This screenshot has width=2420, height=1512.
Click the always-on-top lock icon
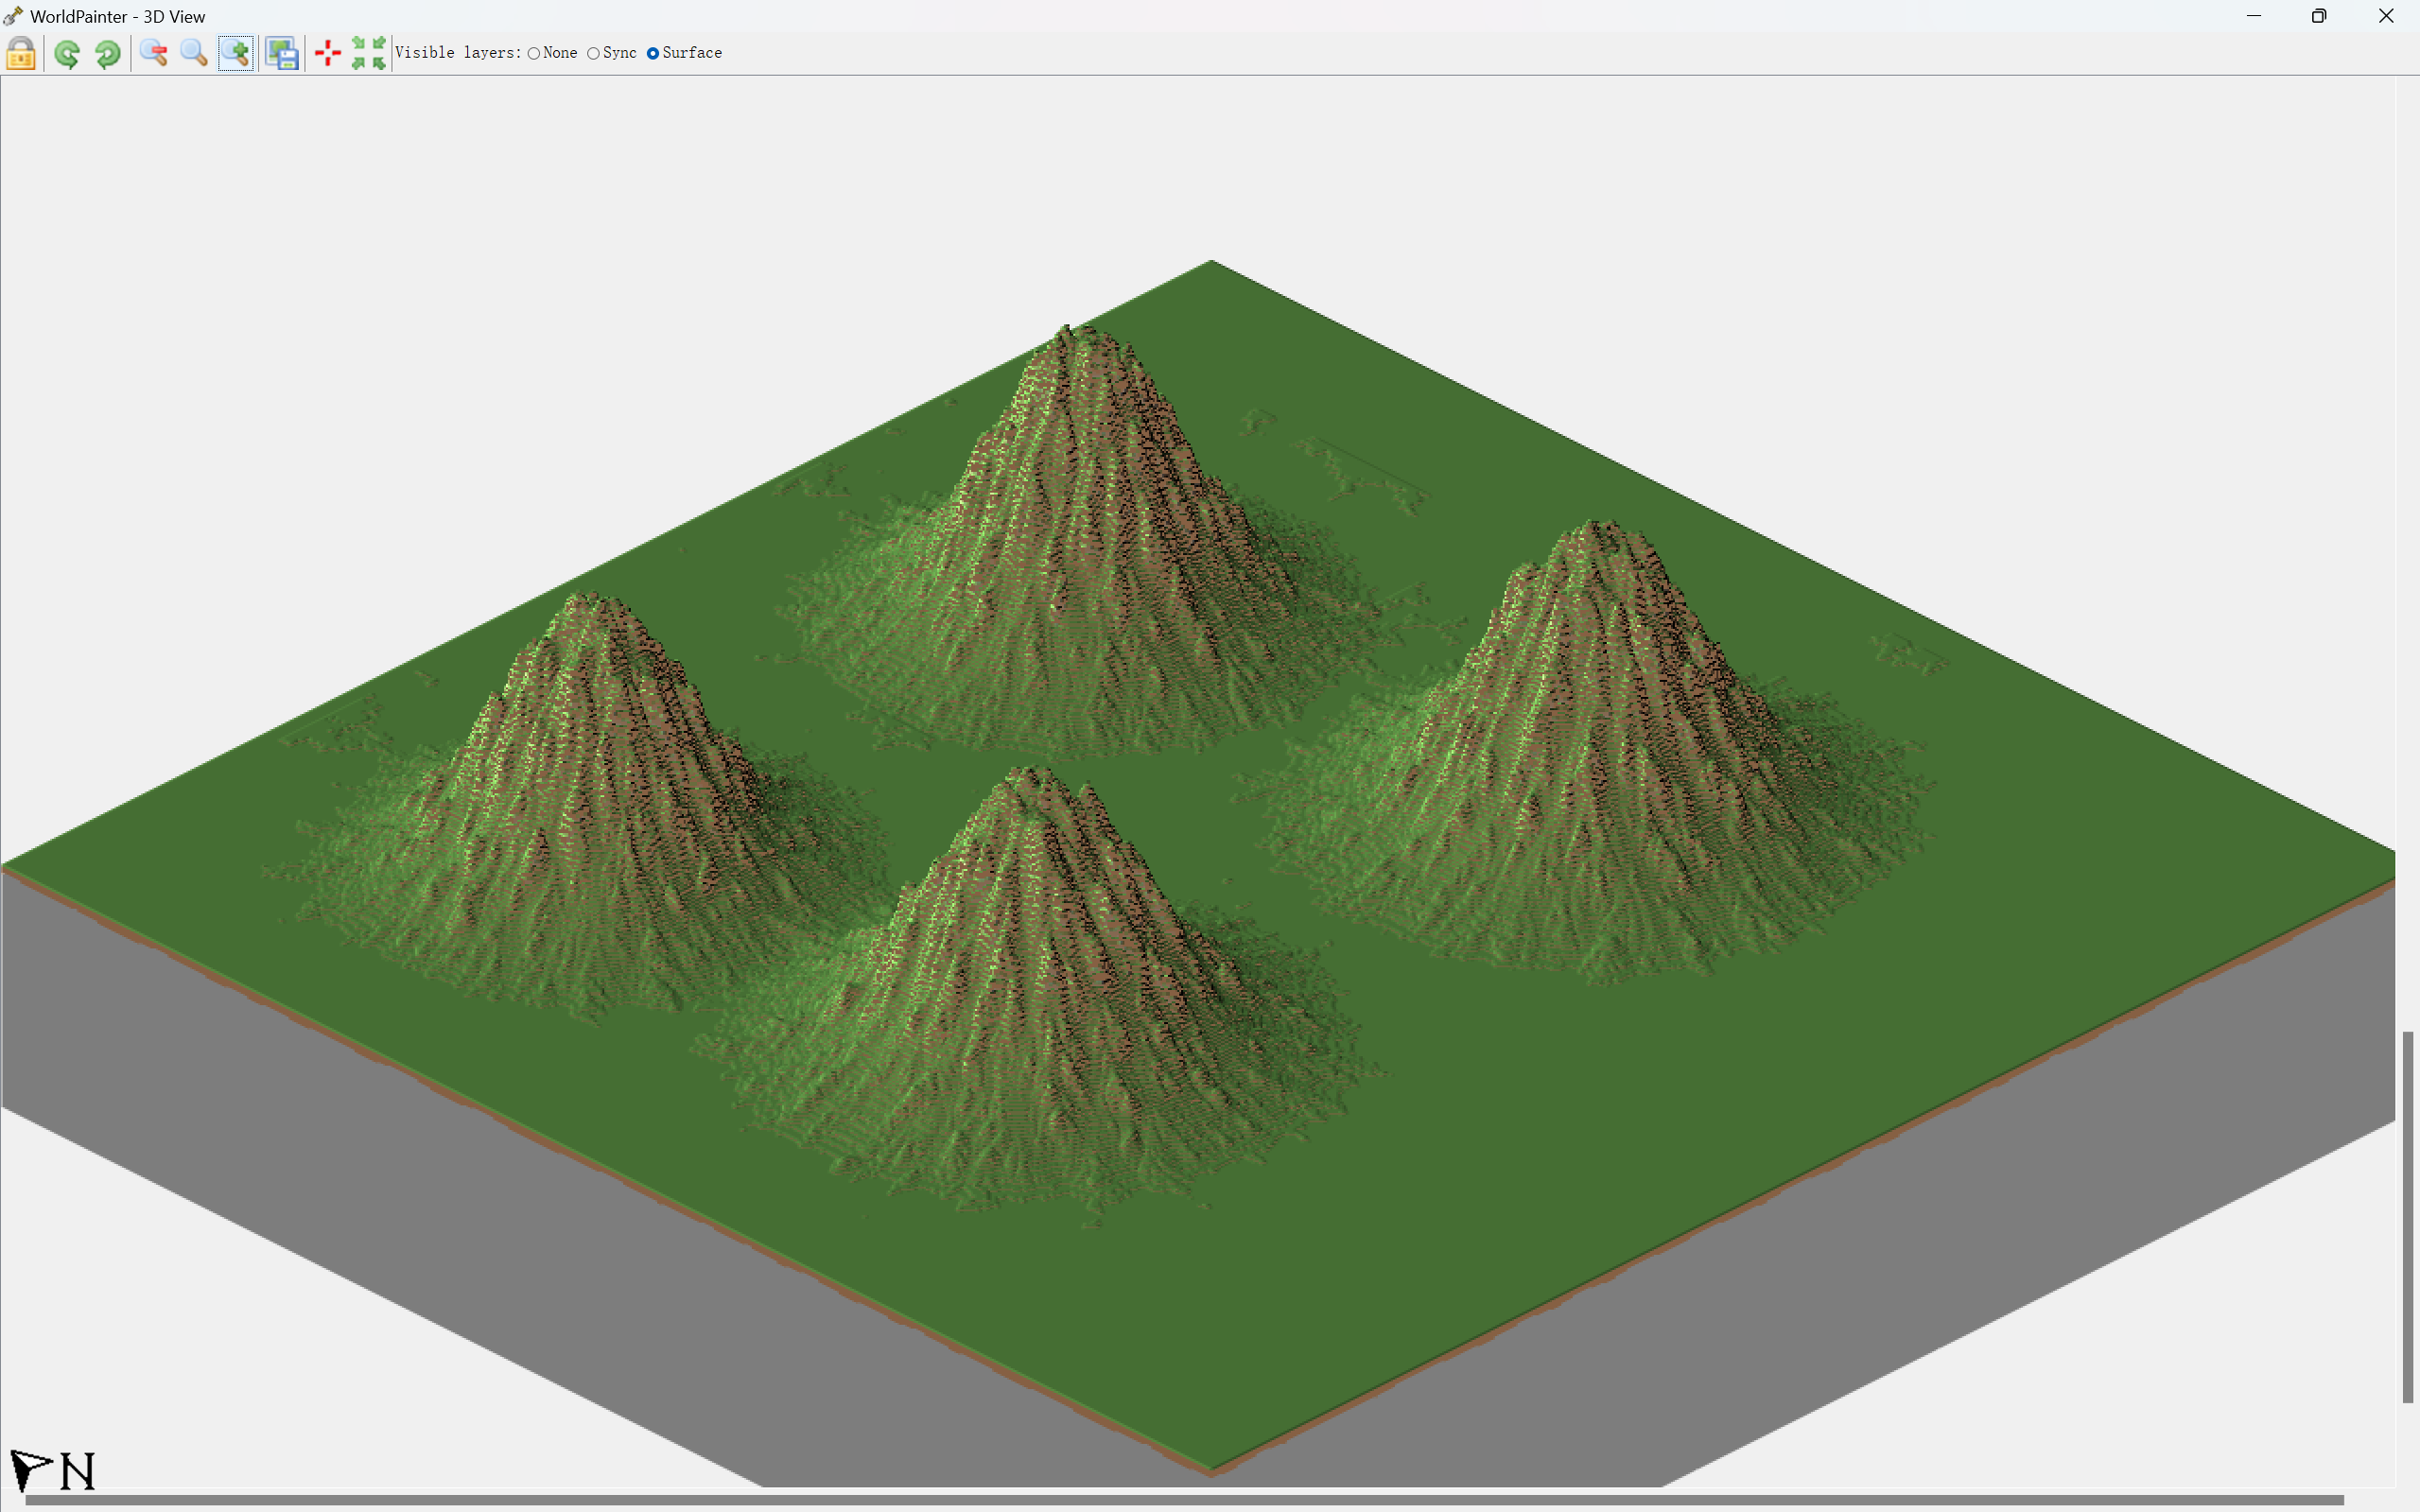(x=21, y=53)
